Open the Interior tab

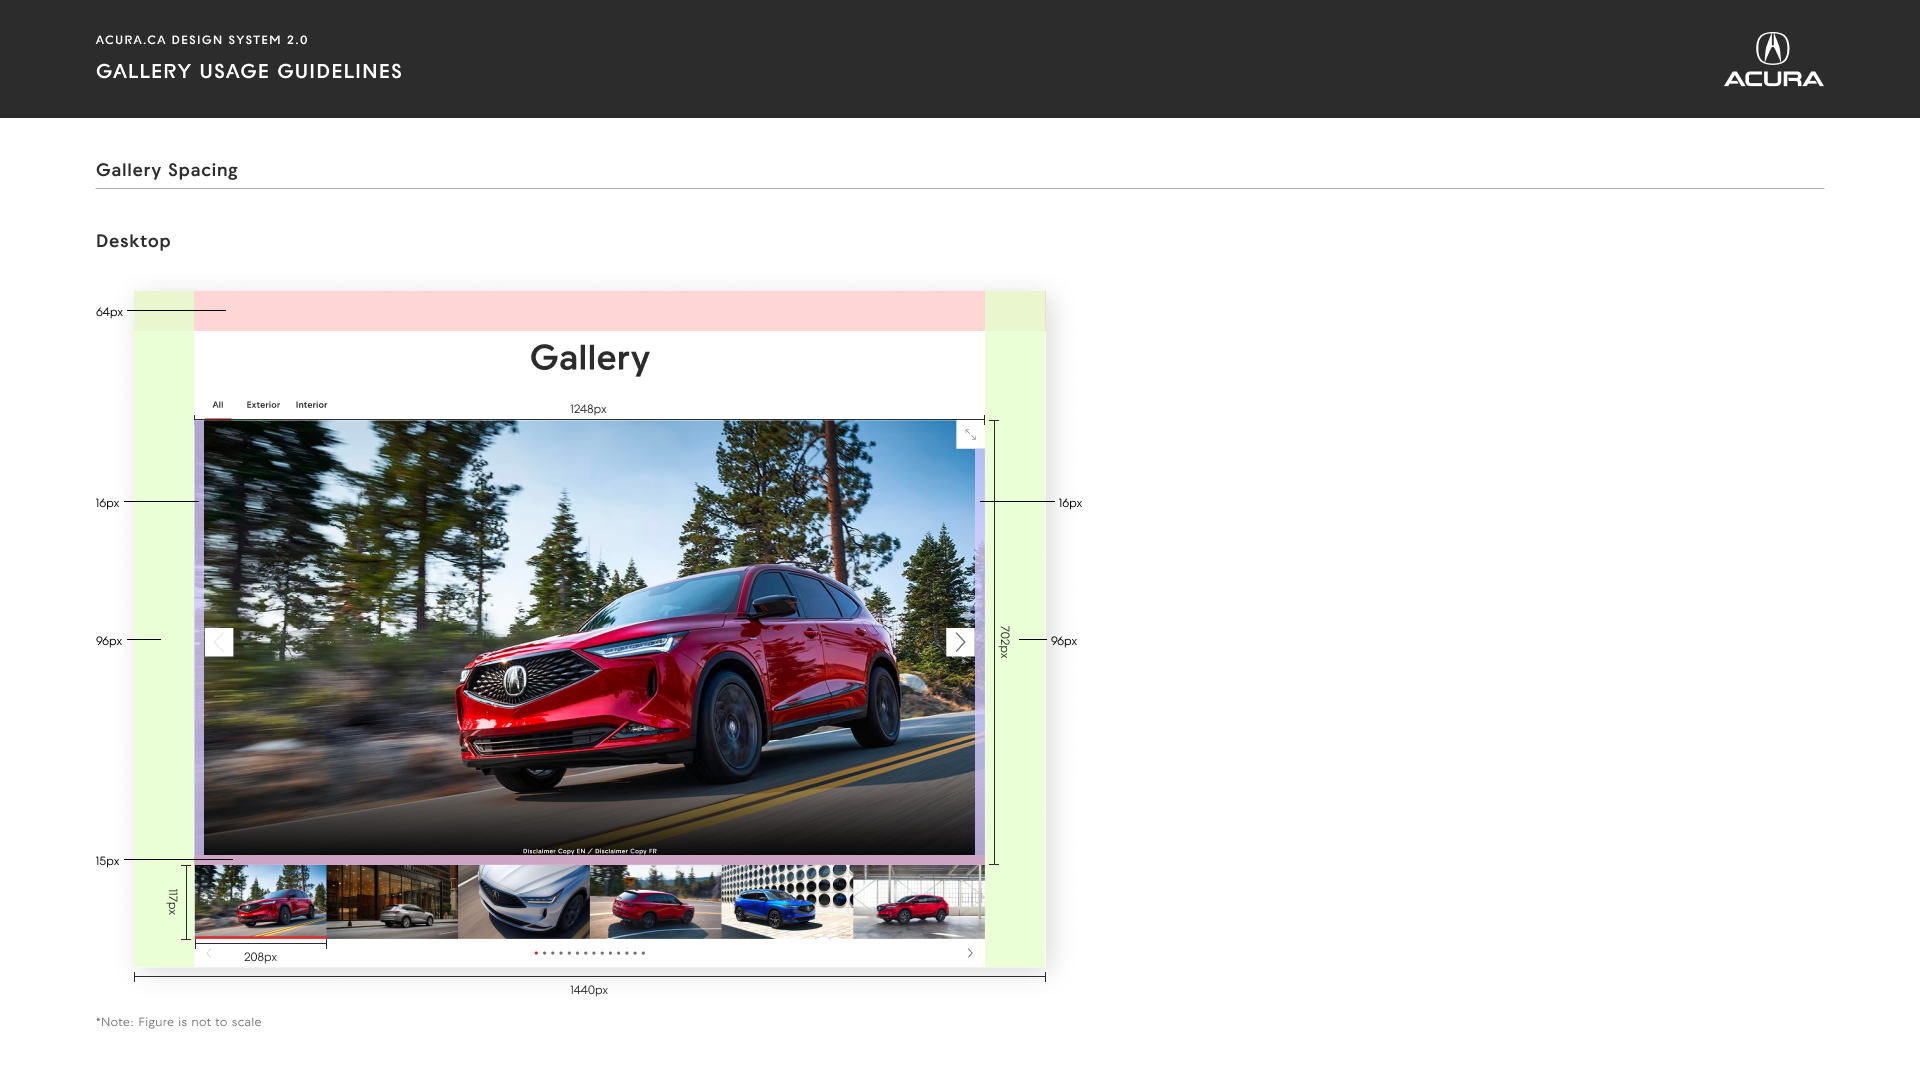[x=311, y=405]
